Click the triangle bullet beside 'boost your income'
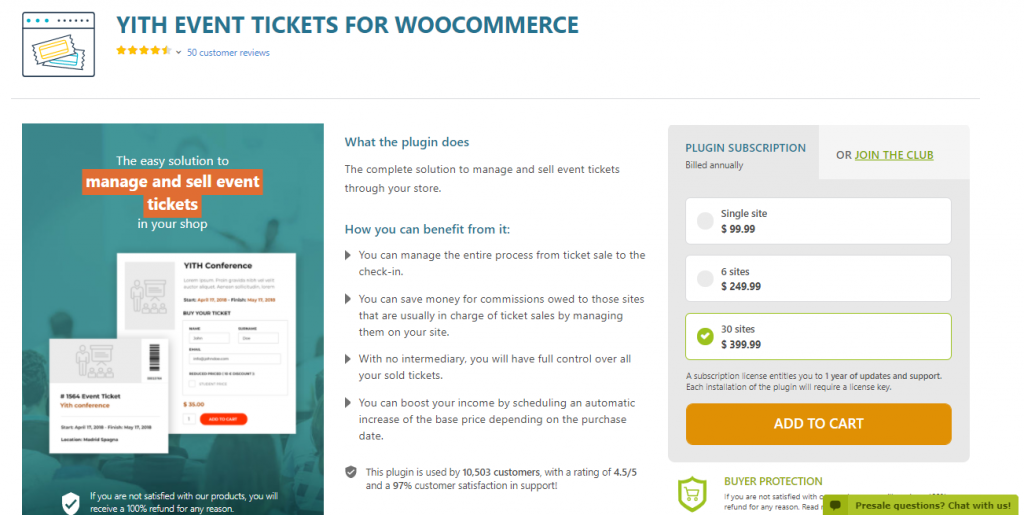The image size is (1024, 515). (348, 403)
